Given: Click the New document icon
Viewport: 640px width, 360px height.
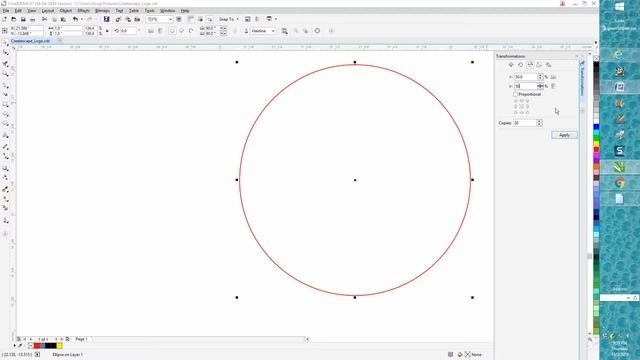Looking at the screenshot, I should point(4,19).
